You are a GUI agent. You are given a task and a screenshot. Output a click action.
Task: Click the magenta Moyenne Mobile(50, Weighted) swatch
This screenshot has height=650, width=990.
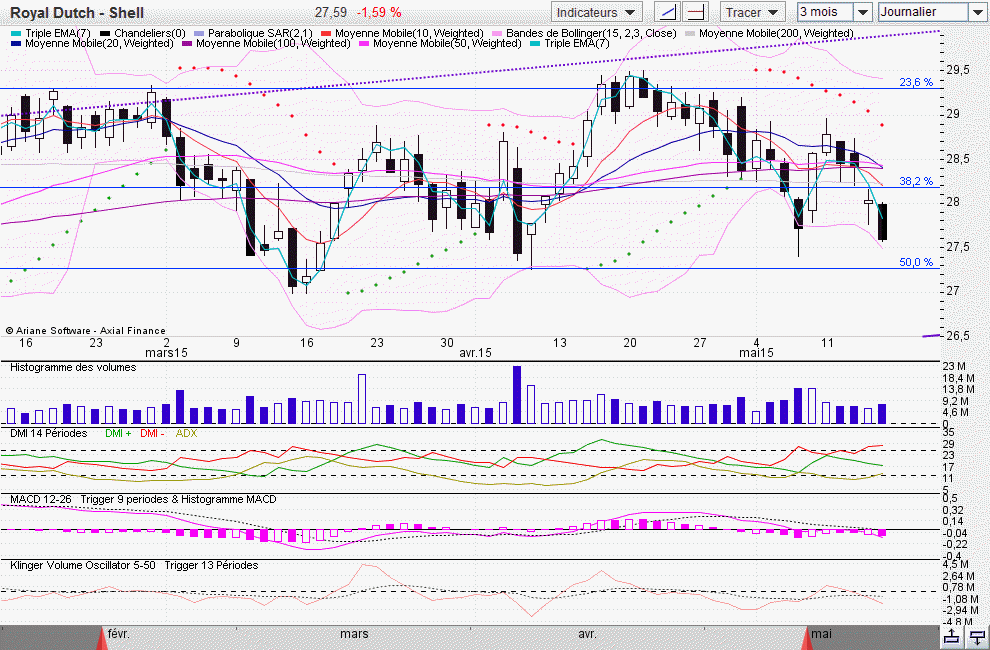[x=364, y=44]
